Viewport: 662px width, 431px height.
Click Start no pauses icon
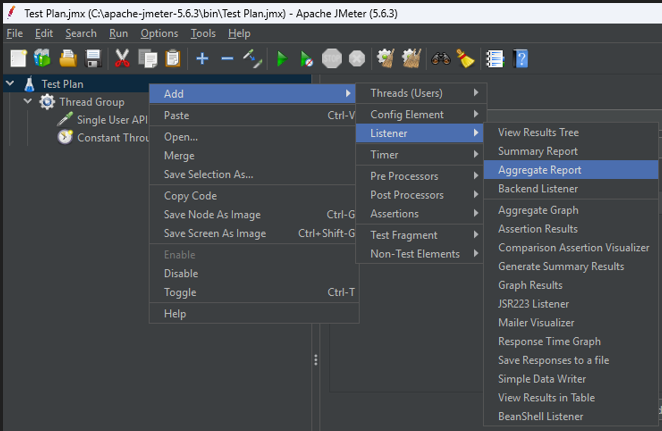click(x=307, y=58)
